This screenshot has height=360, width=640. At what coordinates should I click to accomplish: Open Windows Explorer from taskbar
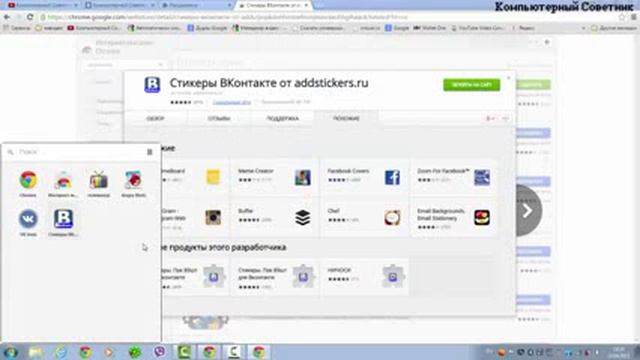36,352
